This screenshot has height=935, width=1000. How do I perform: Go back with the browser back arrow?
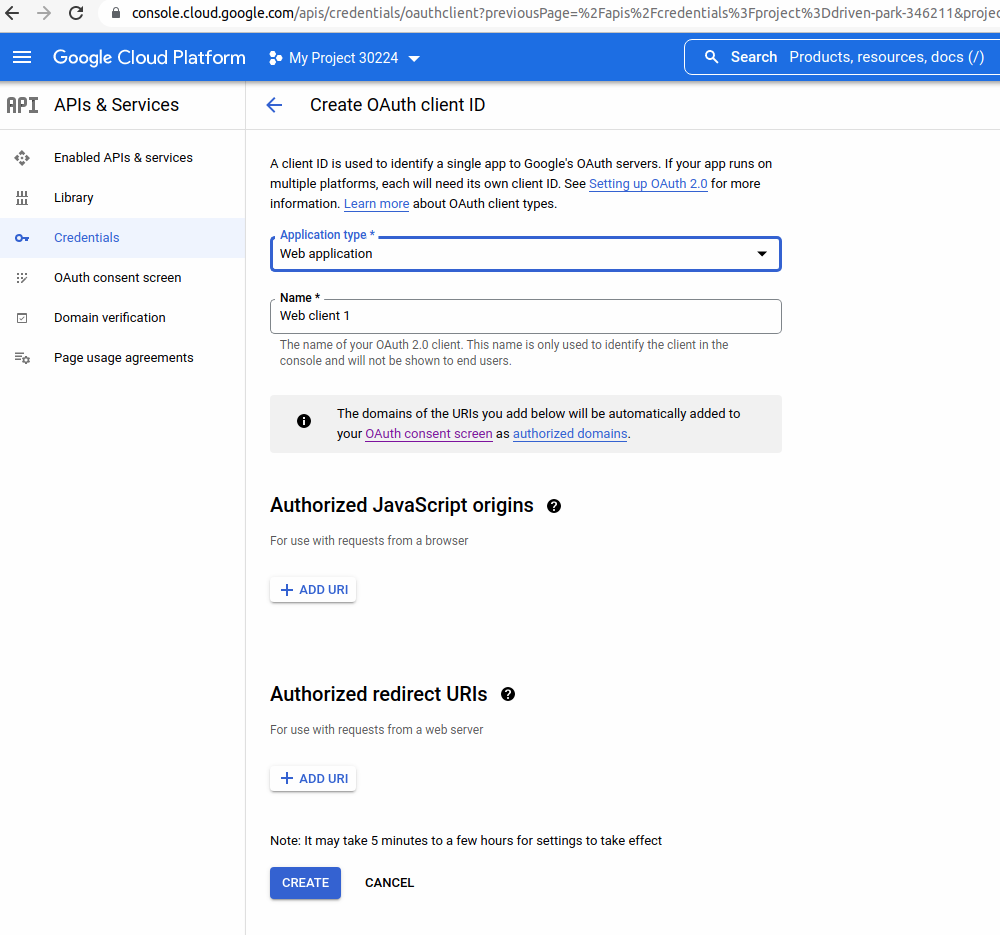pos(12,13)
